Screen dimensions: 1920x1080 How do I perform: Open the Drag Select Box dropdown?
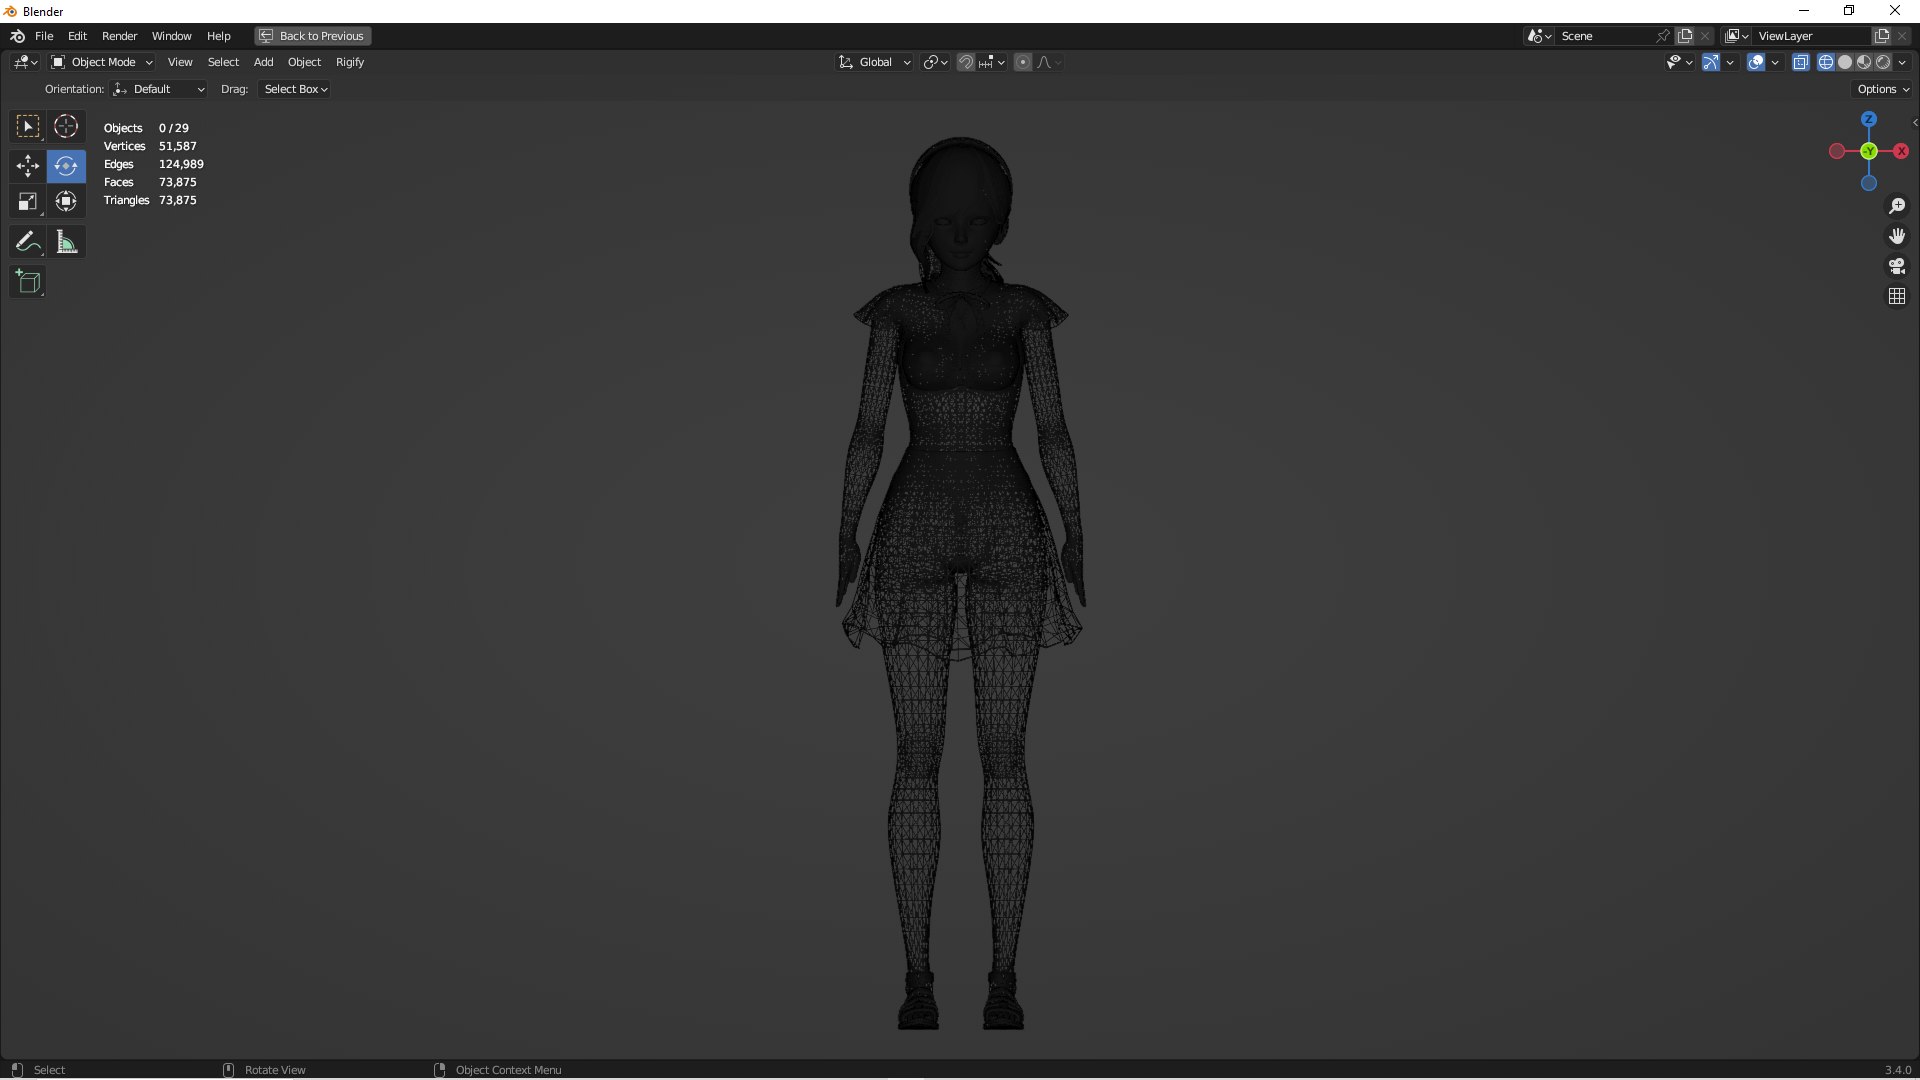click(x=295, y=89)
